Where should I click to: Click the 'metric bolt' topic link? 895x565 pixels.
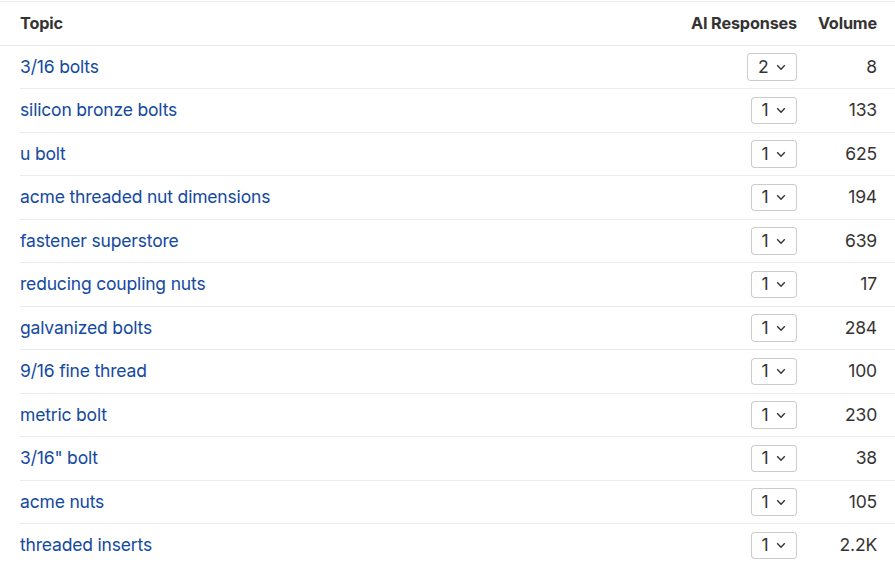tap(63, 415)
